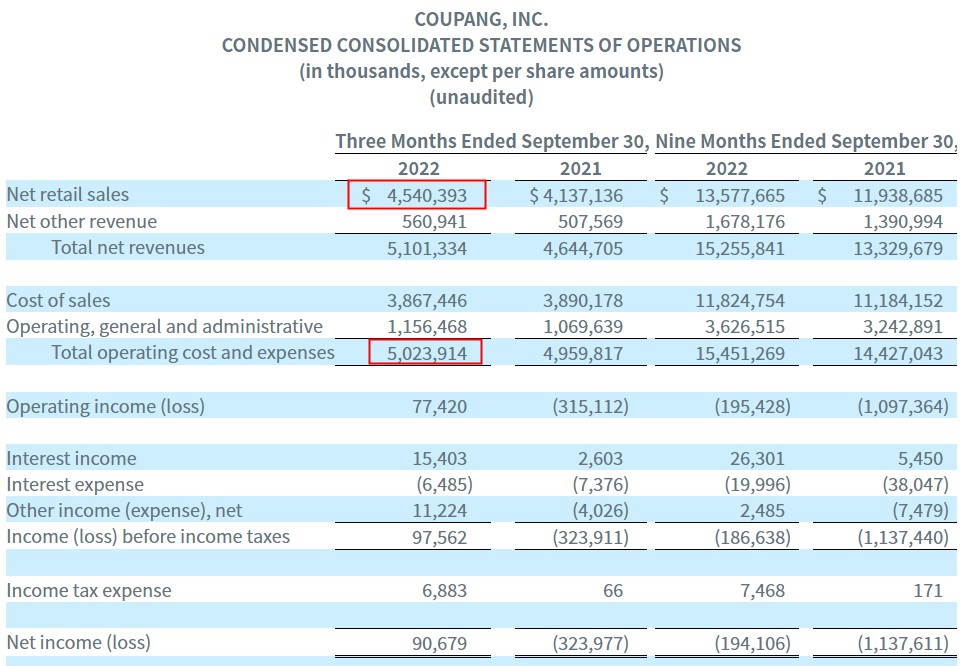Select the value 97,562

pos(439,538)
